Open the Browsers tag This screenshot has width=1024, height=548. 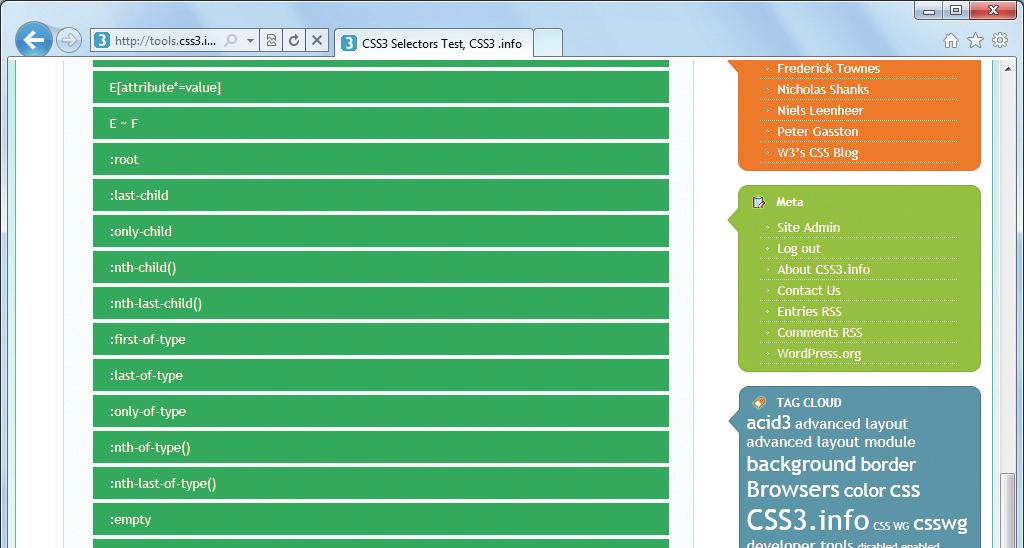tap(793, 489)
